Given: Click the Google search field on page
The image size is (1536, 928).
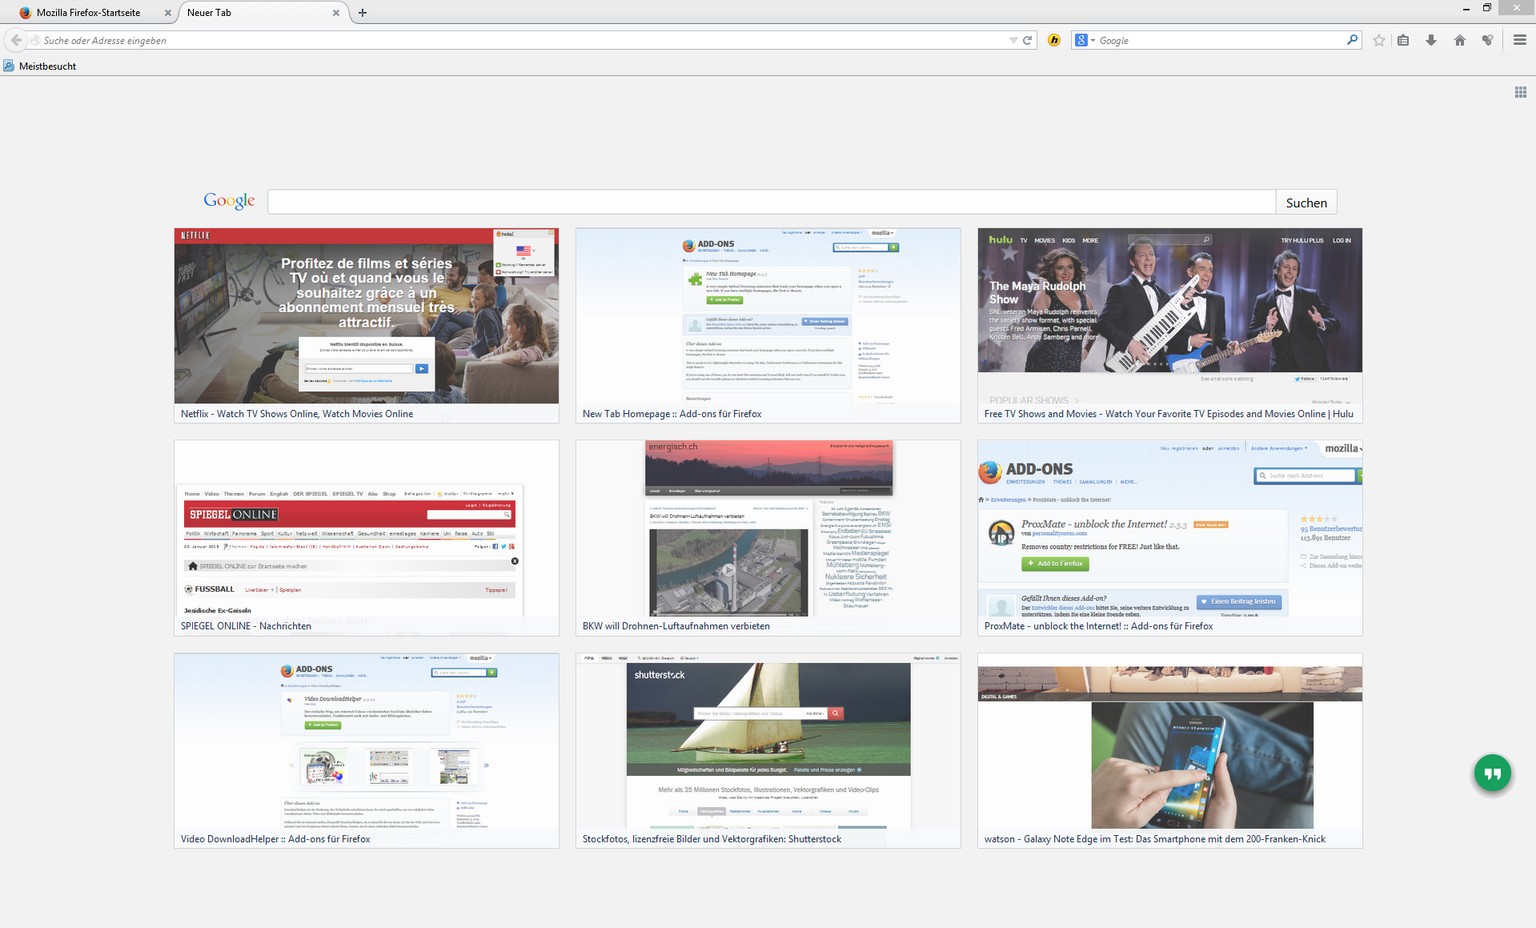Looking at the screenshot, I should (770, 202).
